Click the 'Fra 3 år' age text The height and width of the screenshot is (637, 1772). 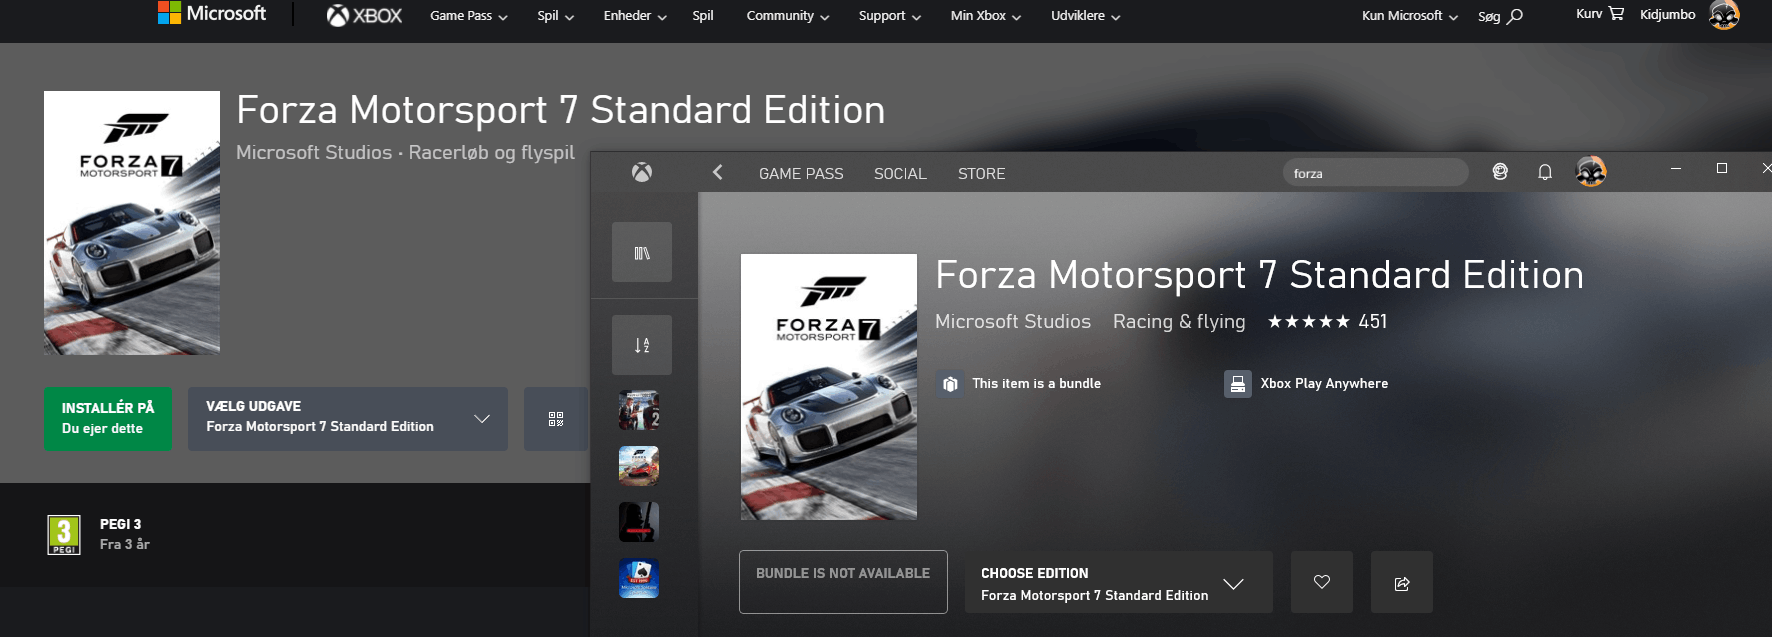click(x=125, y=545)
